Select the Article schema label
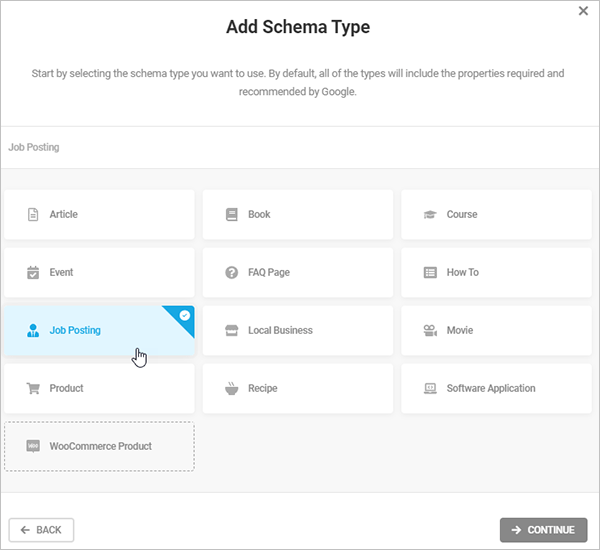Screen dimensions: 600x550 64,214
